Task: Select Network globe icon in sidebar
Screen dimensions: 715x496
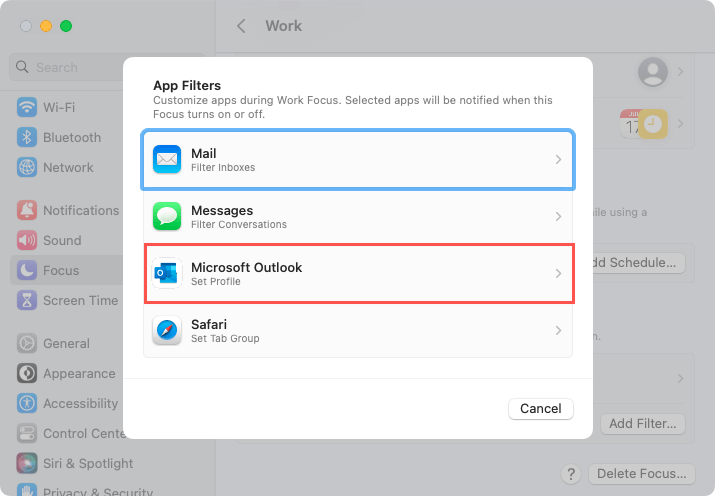Action: [27, 167]
